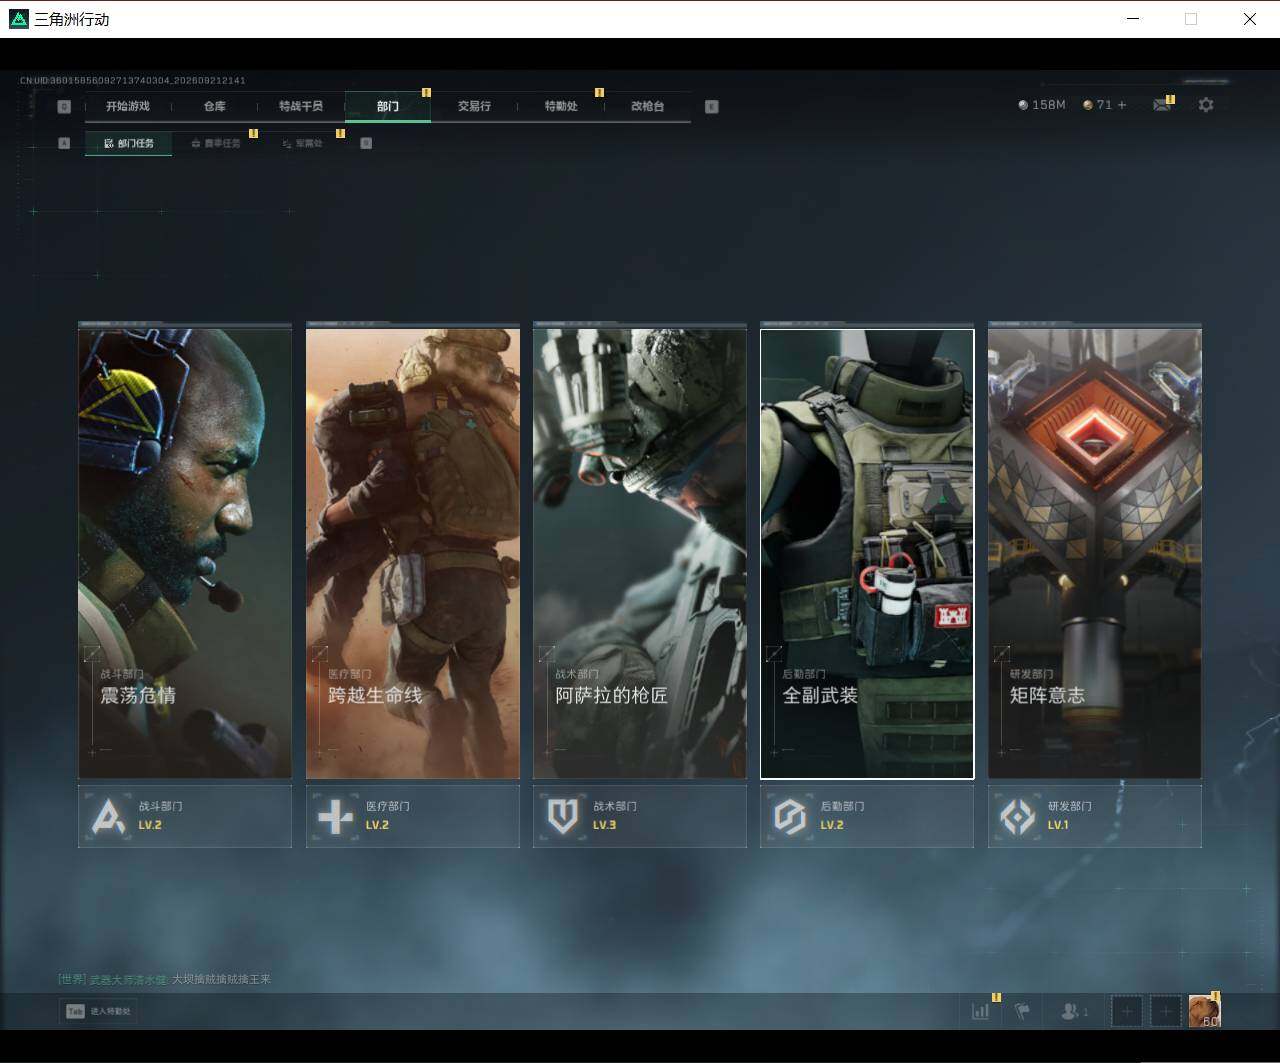This screenshot has height=1063, width=1280.
Task: Click the plus icon next to 71 currency
Action: click(x=1122, y=105)
